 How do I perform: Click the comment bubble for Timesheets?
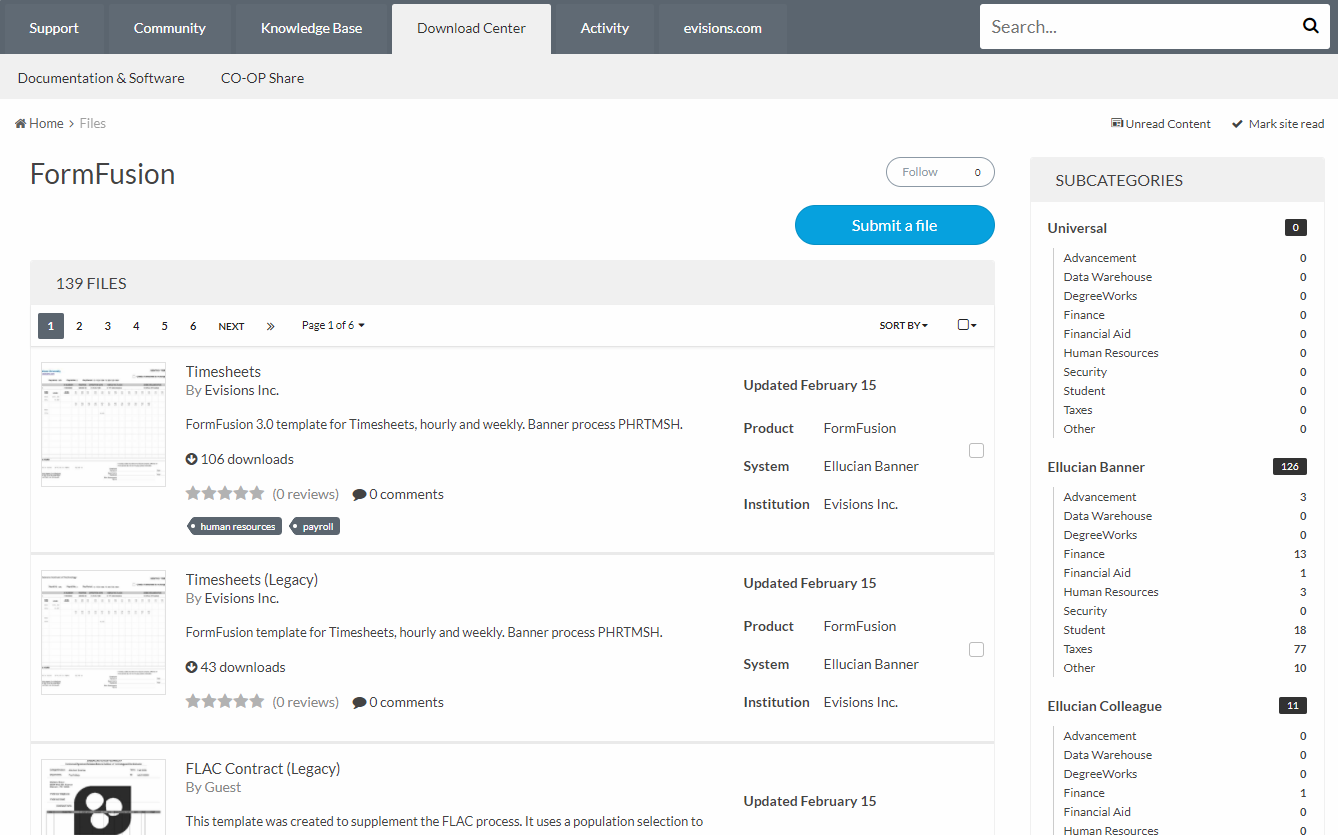point(359,495)
